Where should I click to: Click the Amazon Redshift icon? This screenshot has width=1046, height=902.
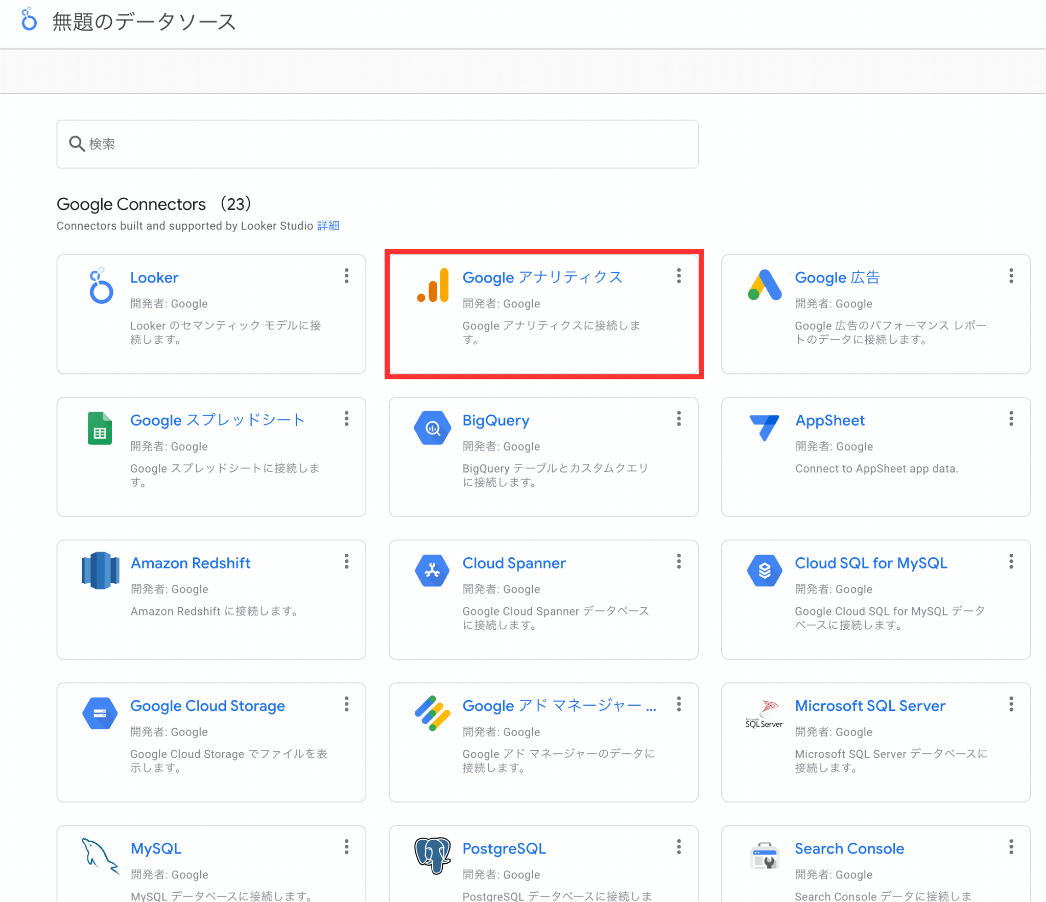tap(100, 570)
